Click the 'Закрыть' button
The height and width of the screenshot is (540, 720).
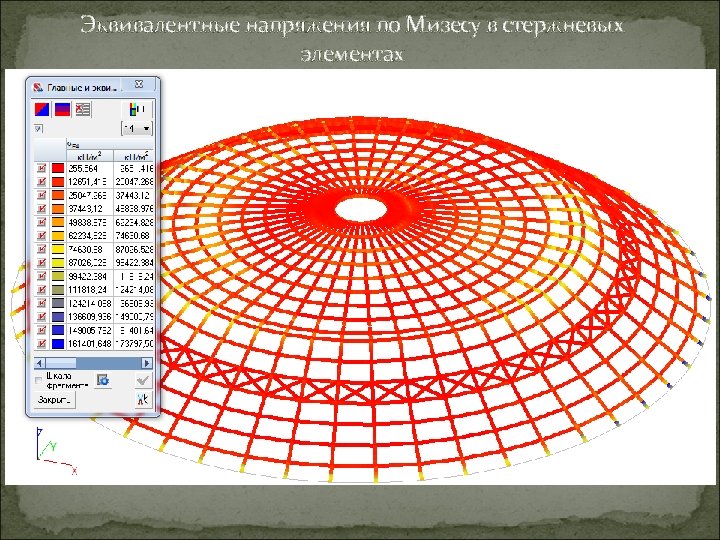(x=55, y=400)
